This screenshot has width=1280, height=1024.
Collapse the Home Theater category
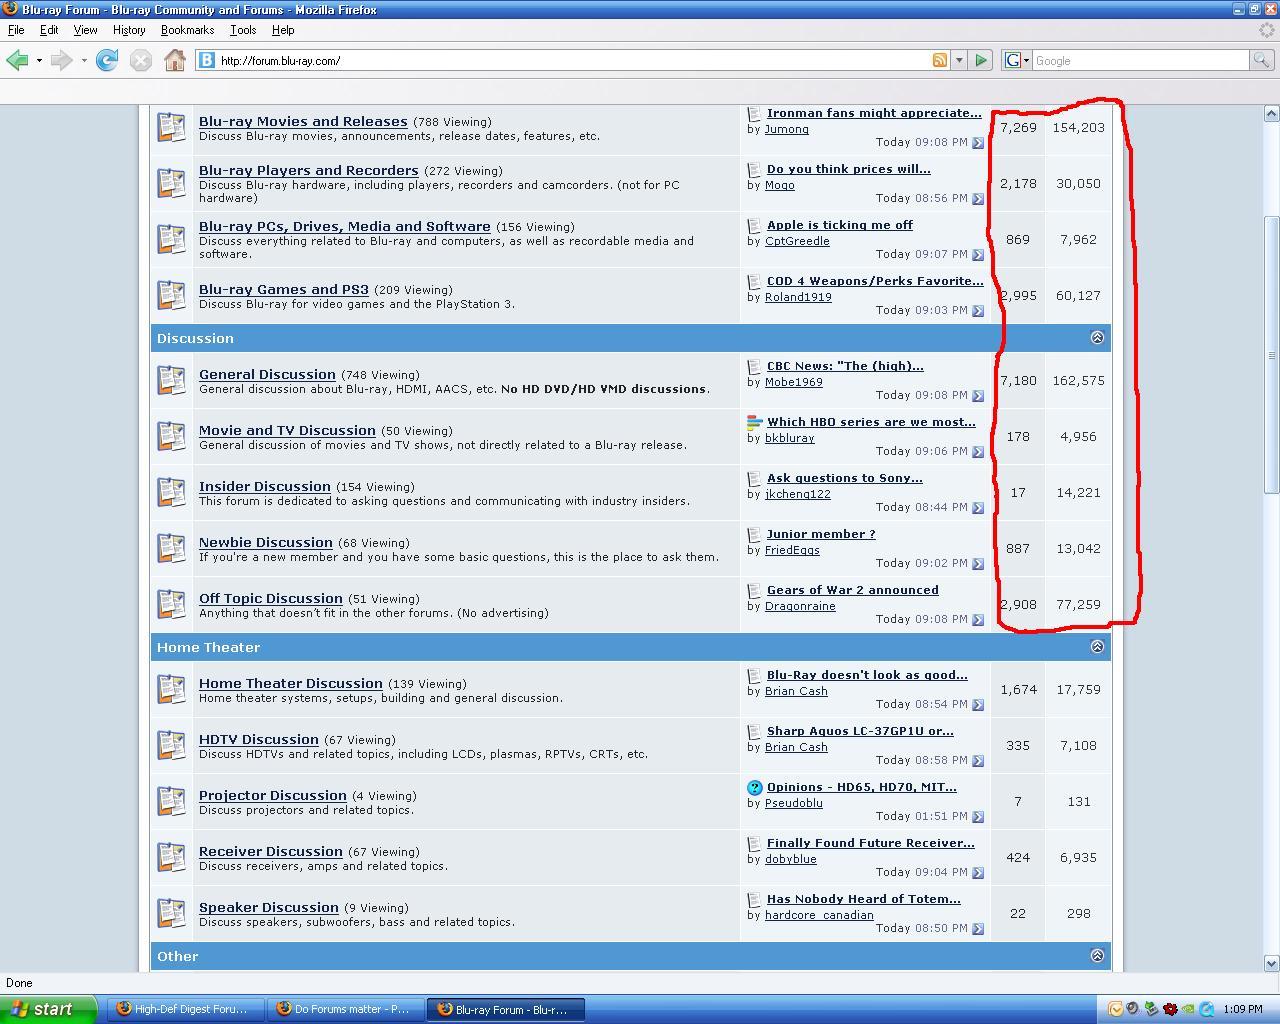(1097, 647)
